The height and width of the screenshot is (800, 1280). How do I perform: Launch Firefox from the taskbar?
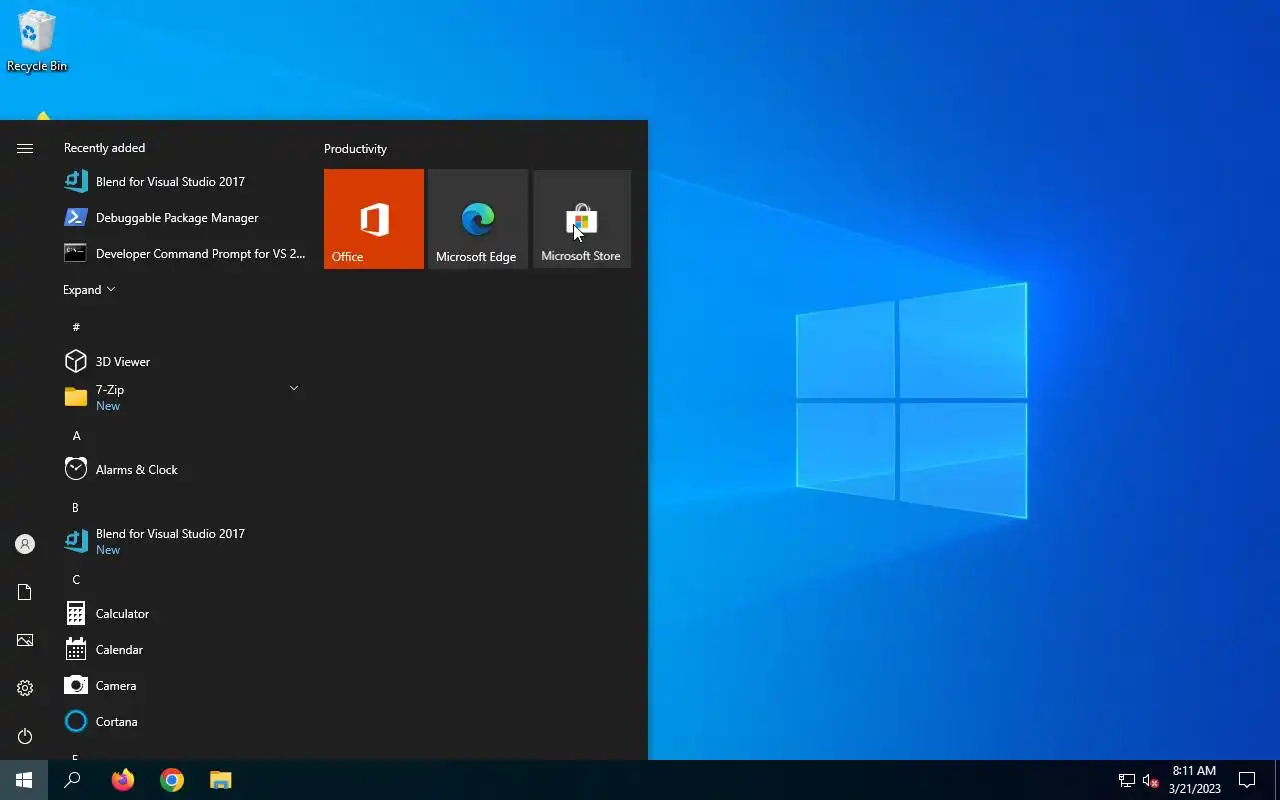click(x=123, y=780)
